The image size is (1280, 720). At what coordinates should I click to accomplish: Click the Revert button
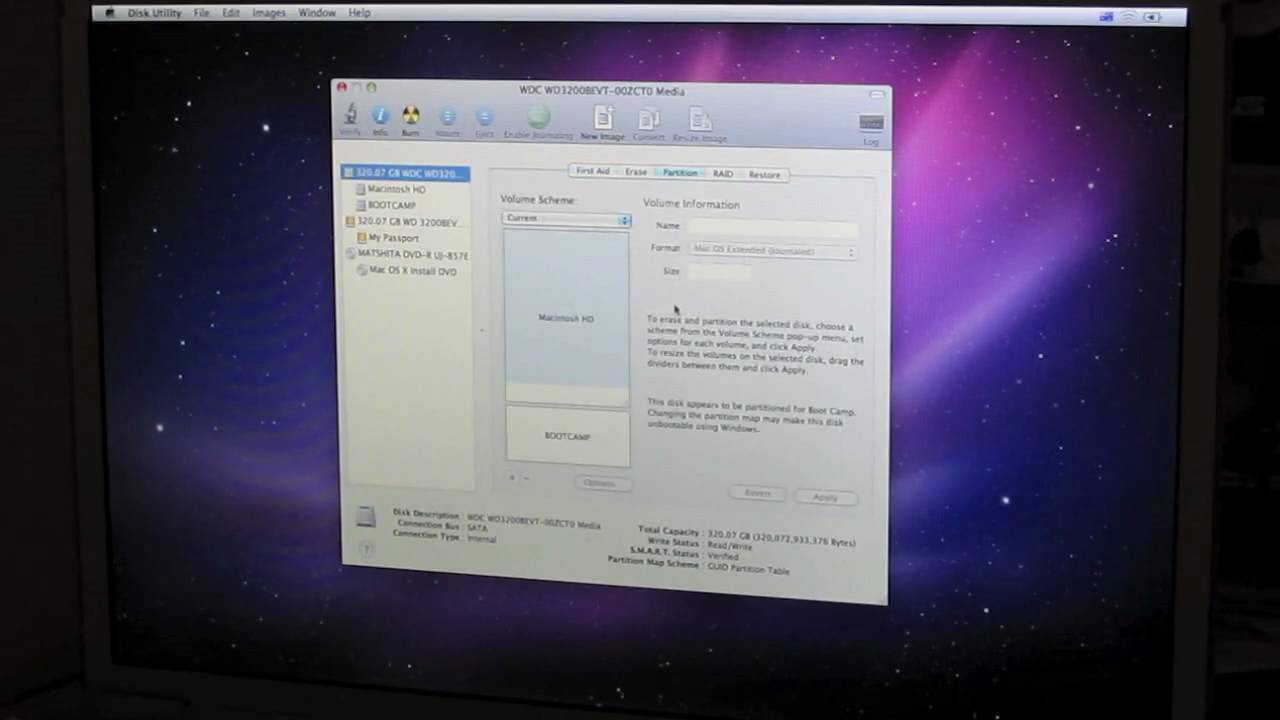758,493
